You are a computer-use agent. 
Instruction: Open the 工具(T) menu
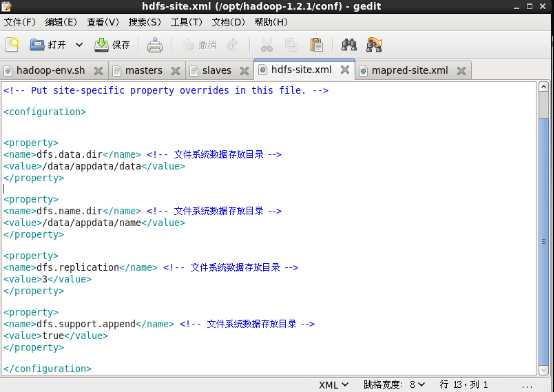pos(187,22)
